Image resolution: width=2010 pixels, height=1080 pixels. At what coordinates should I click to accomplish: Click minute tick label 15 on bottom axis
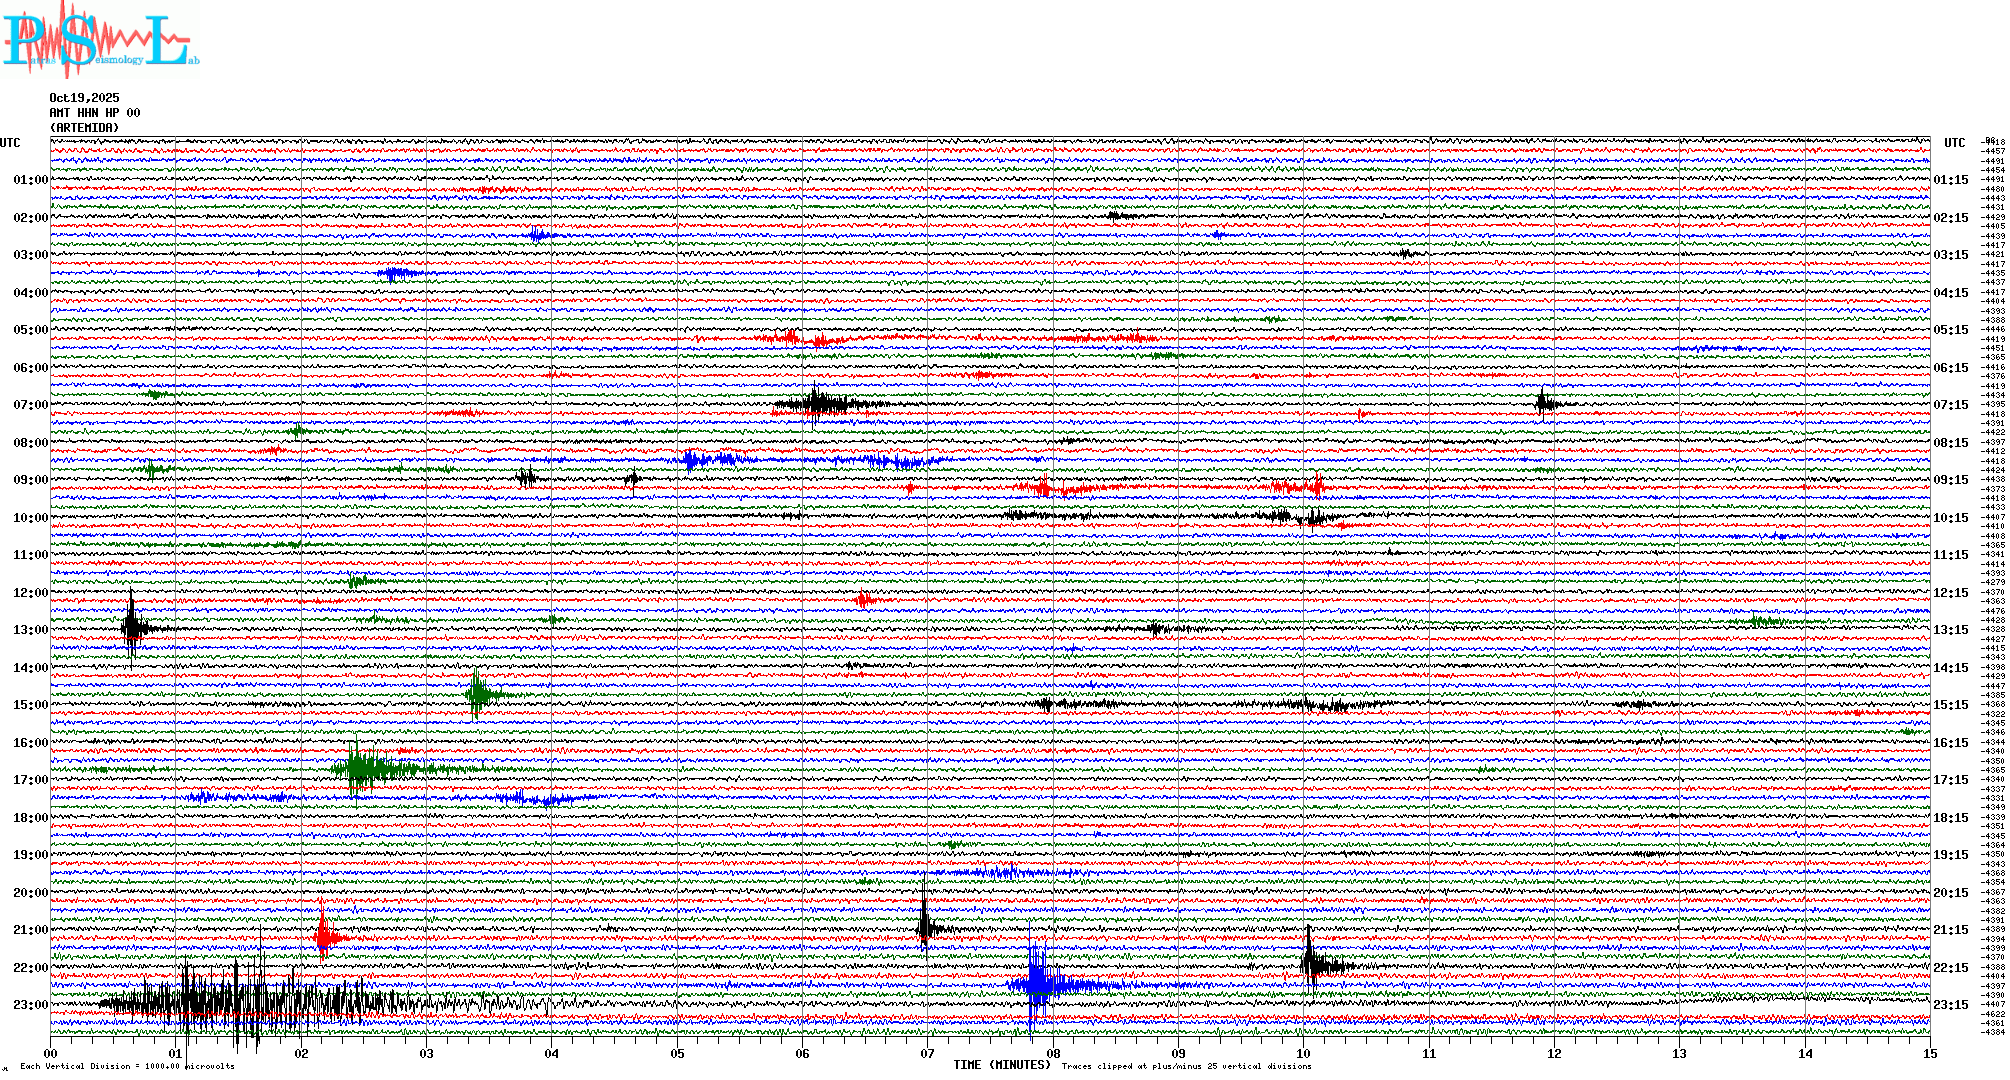click(x=1929, y=1053)
